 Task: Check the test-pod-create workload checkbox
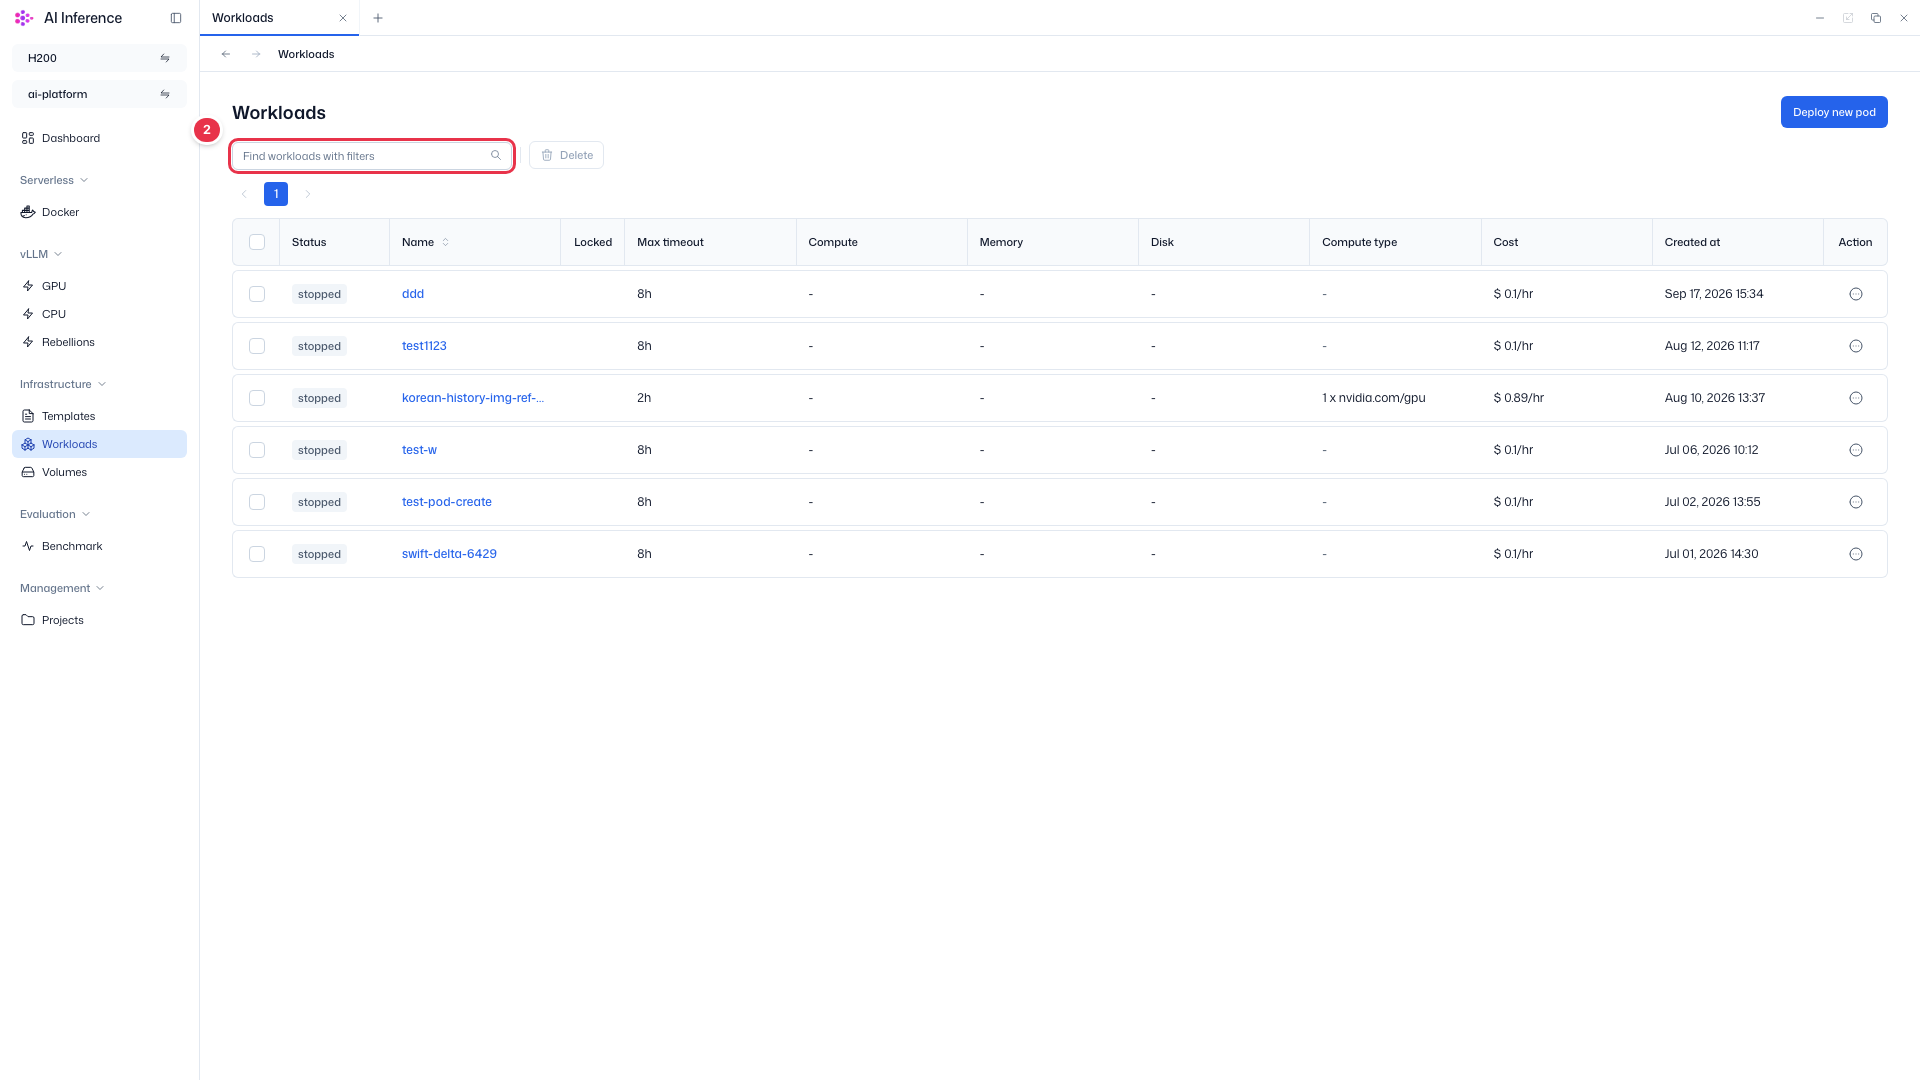point(257,502)
